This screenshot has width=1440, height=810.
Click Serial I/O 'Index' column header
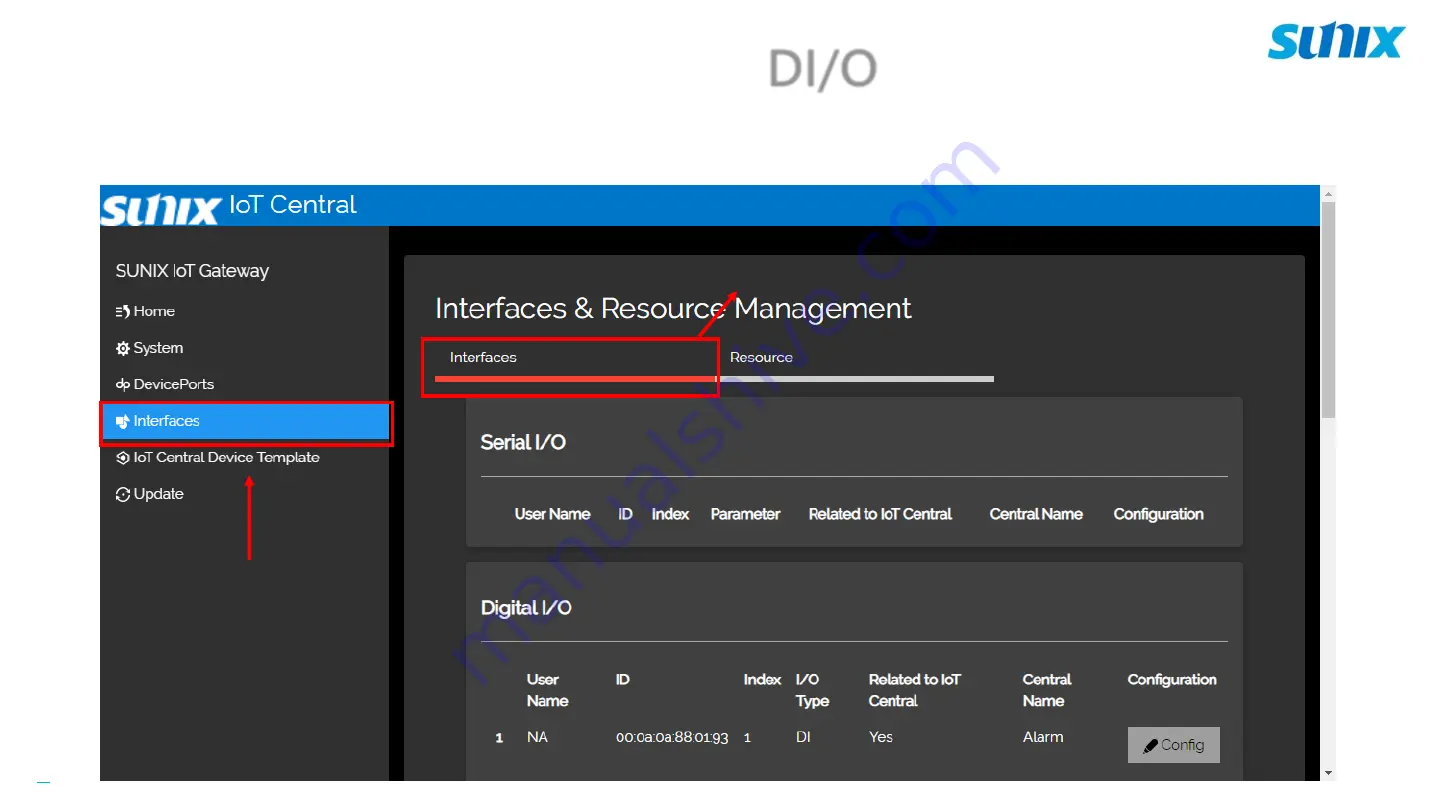pyautogui.click(x=670, y=514)
